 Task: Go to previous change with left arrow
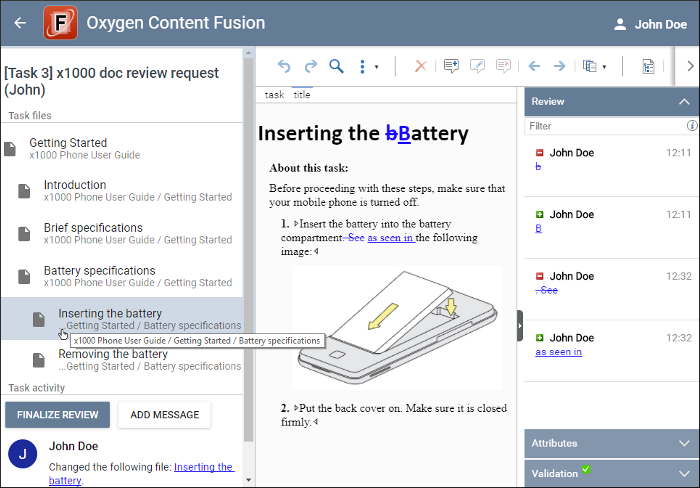click(x=534, y=67)
